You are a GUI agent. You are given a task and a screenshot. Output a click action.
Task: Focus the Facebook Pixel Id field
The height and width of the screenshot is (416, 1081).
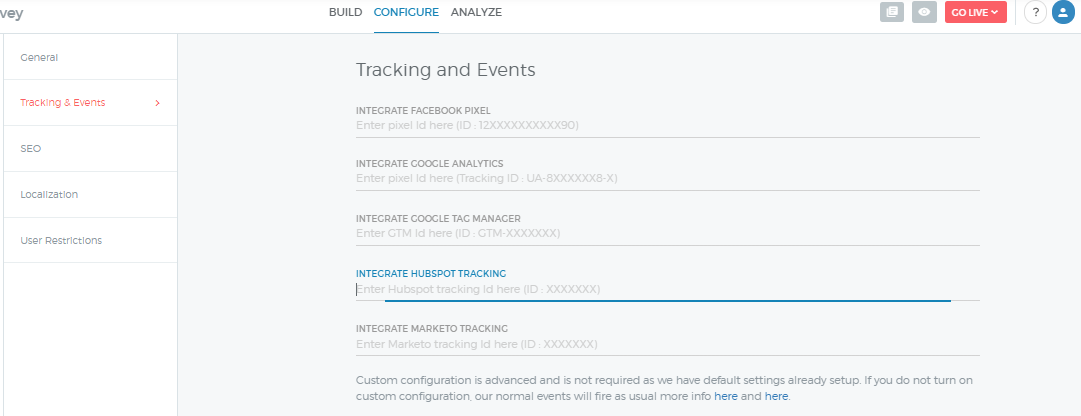[667, 126]
